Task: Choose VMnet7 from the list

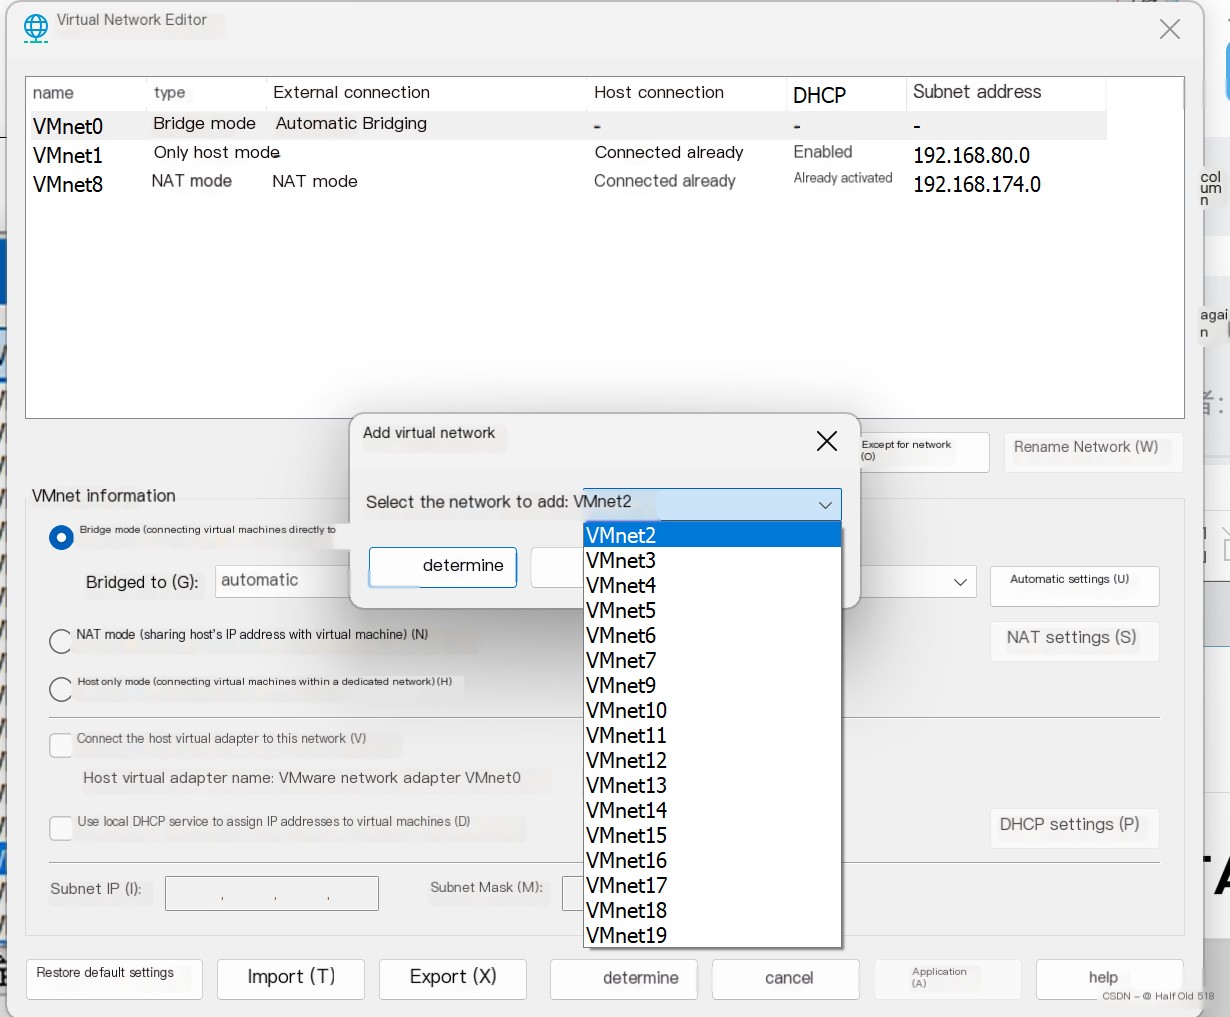Action: point(712,660)
